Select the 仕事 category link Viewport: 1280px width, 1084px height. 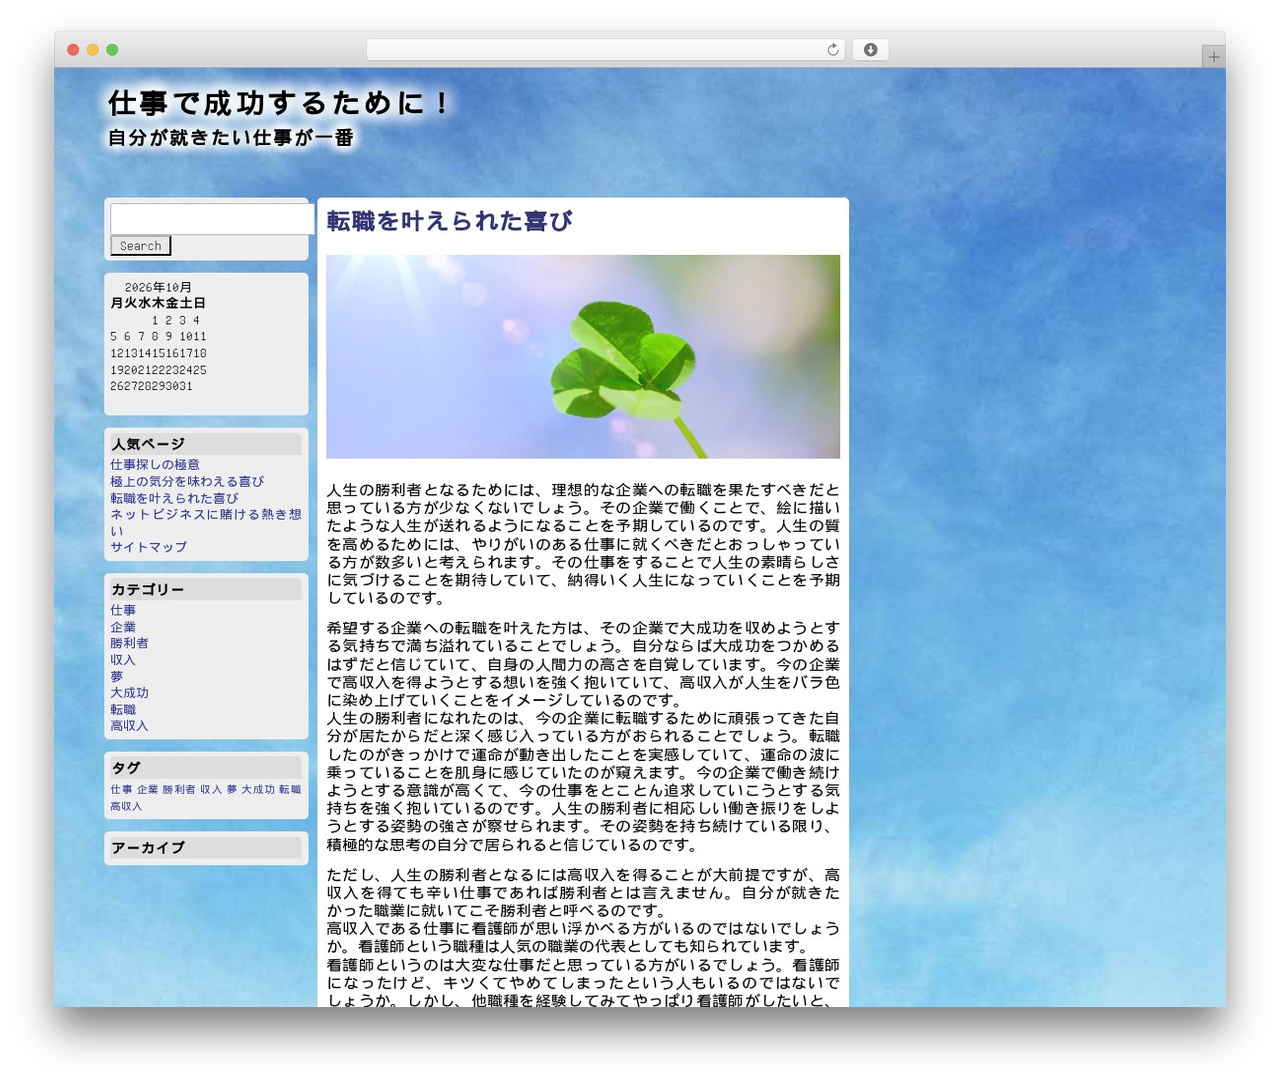[123, 610]
